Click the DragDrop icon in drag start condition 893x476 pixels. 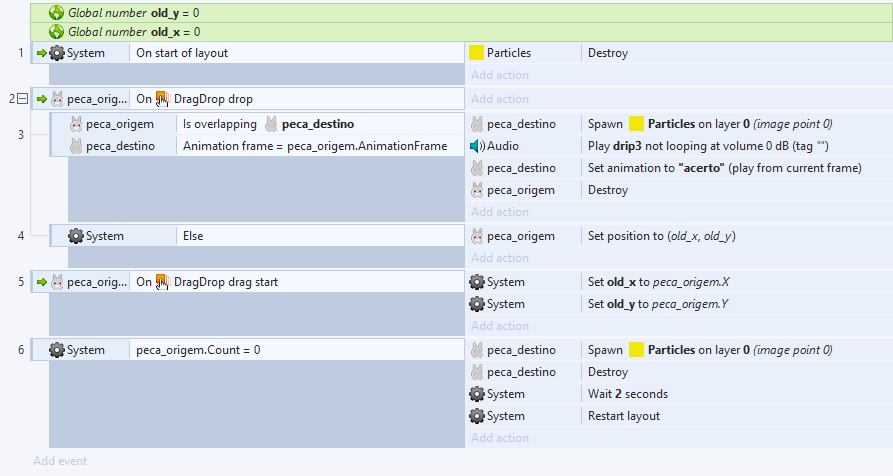(x=162, y=282)
